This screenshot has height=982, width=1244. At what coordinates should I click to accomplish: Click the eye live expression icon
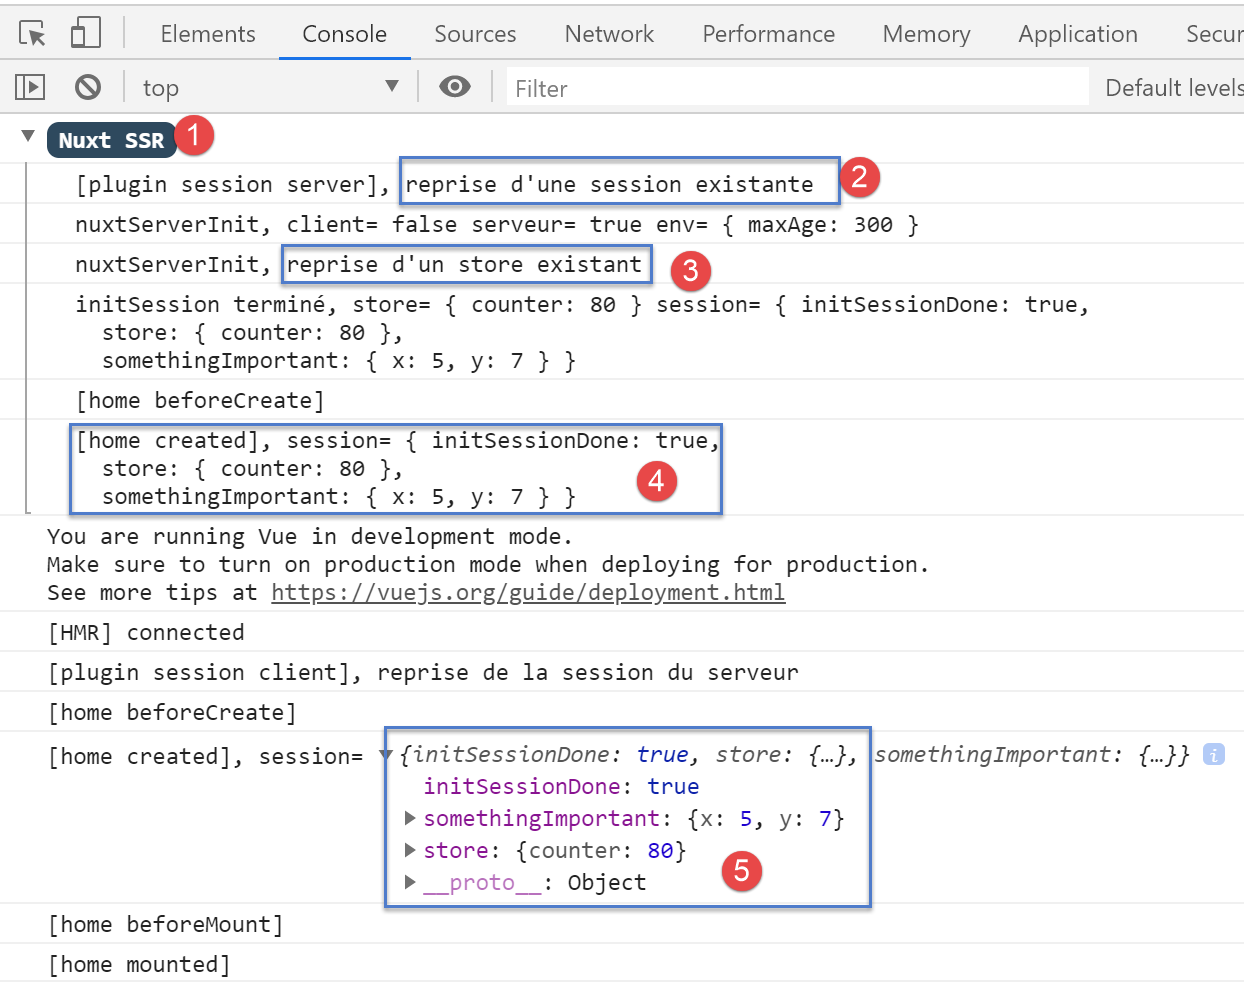(455, 87)
